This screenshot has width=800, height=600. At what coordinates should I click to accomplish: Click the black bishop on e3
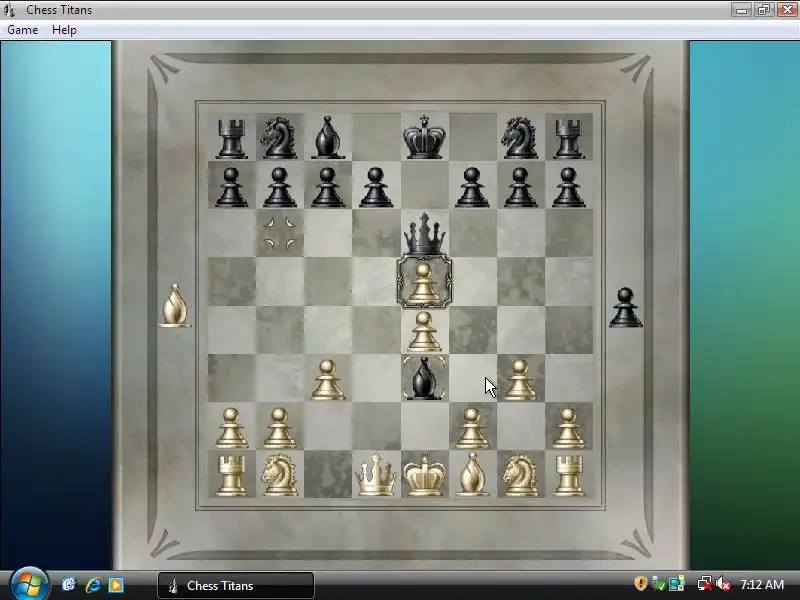tap(424, 378)
